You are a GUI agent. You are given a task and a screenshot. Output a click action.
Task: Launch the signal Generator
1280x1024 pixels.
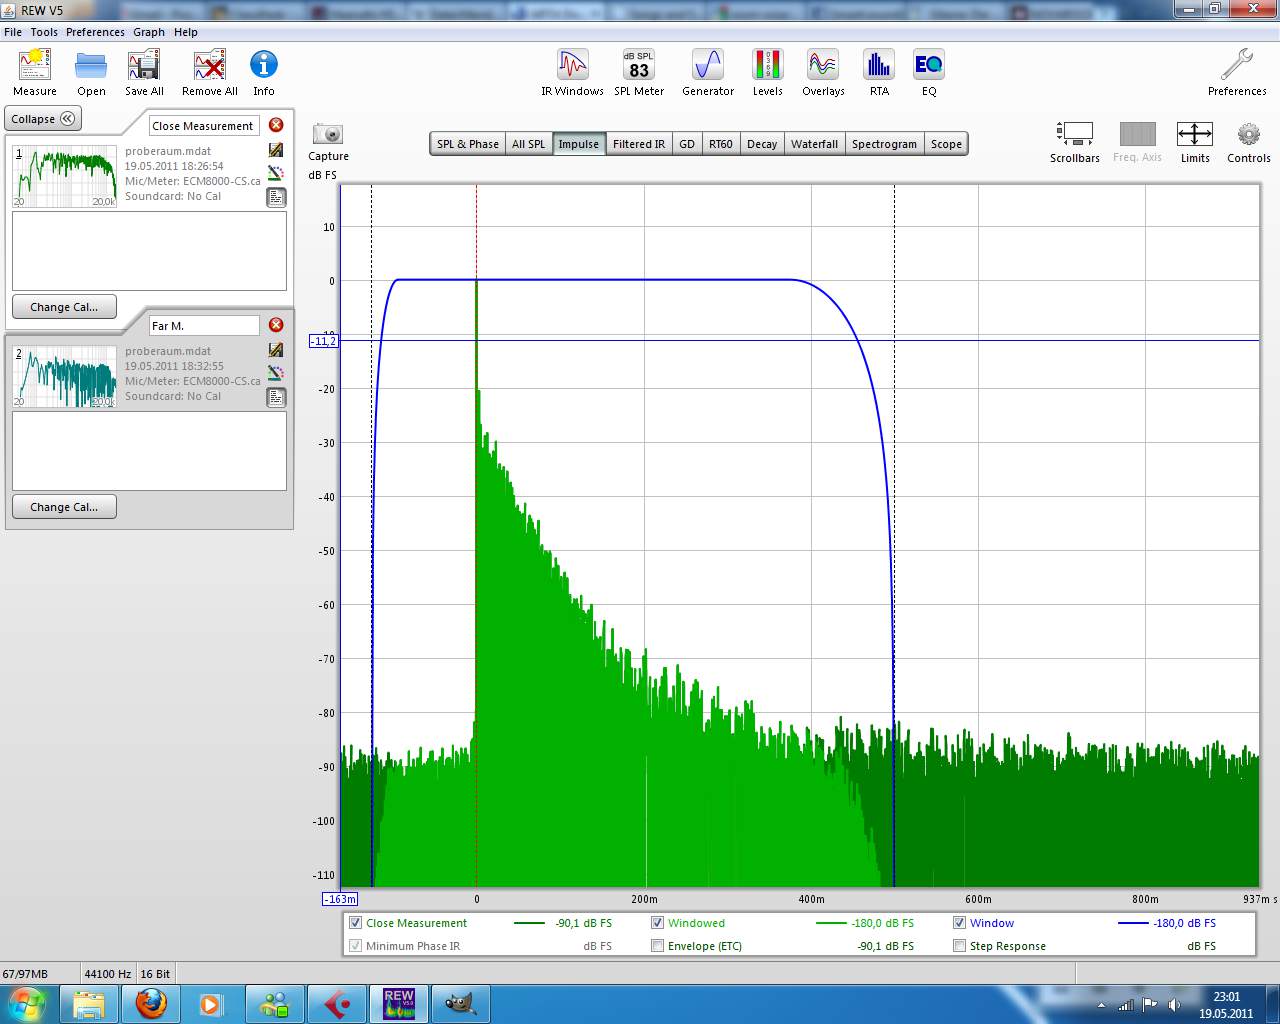pyautogui.click(x=707, y=73)
